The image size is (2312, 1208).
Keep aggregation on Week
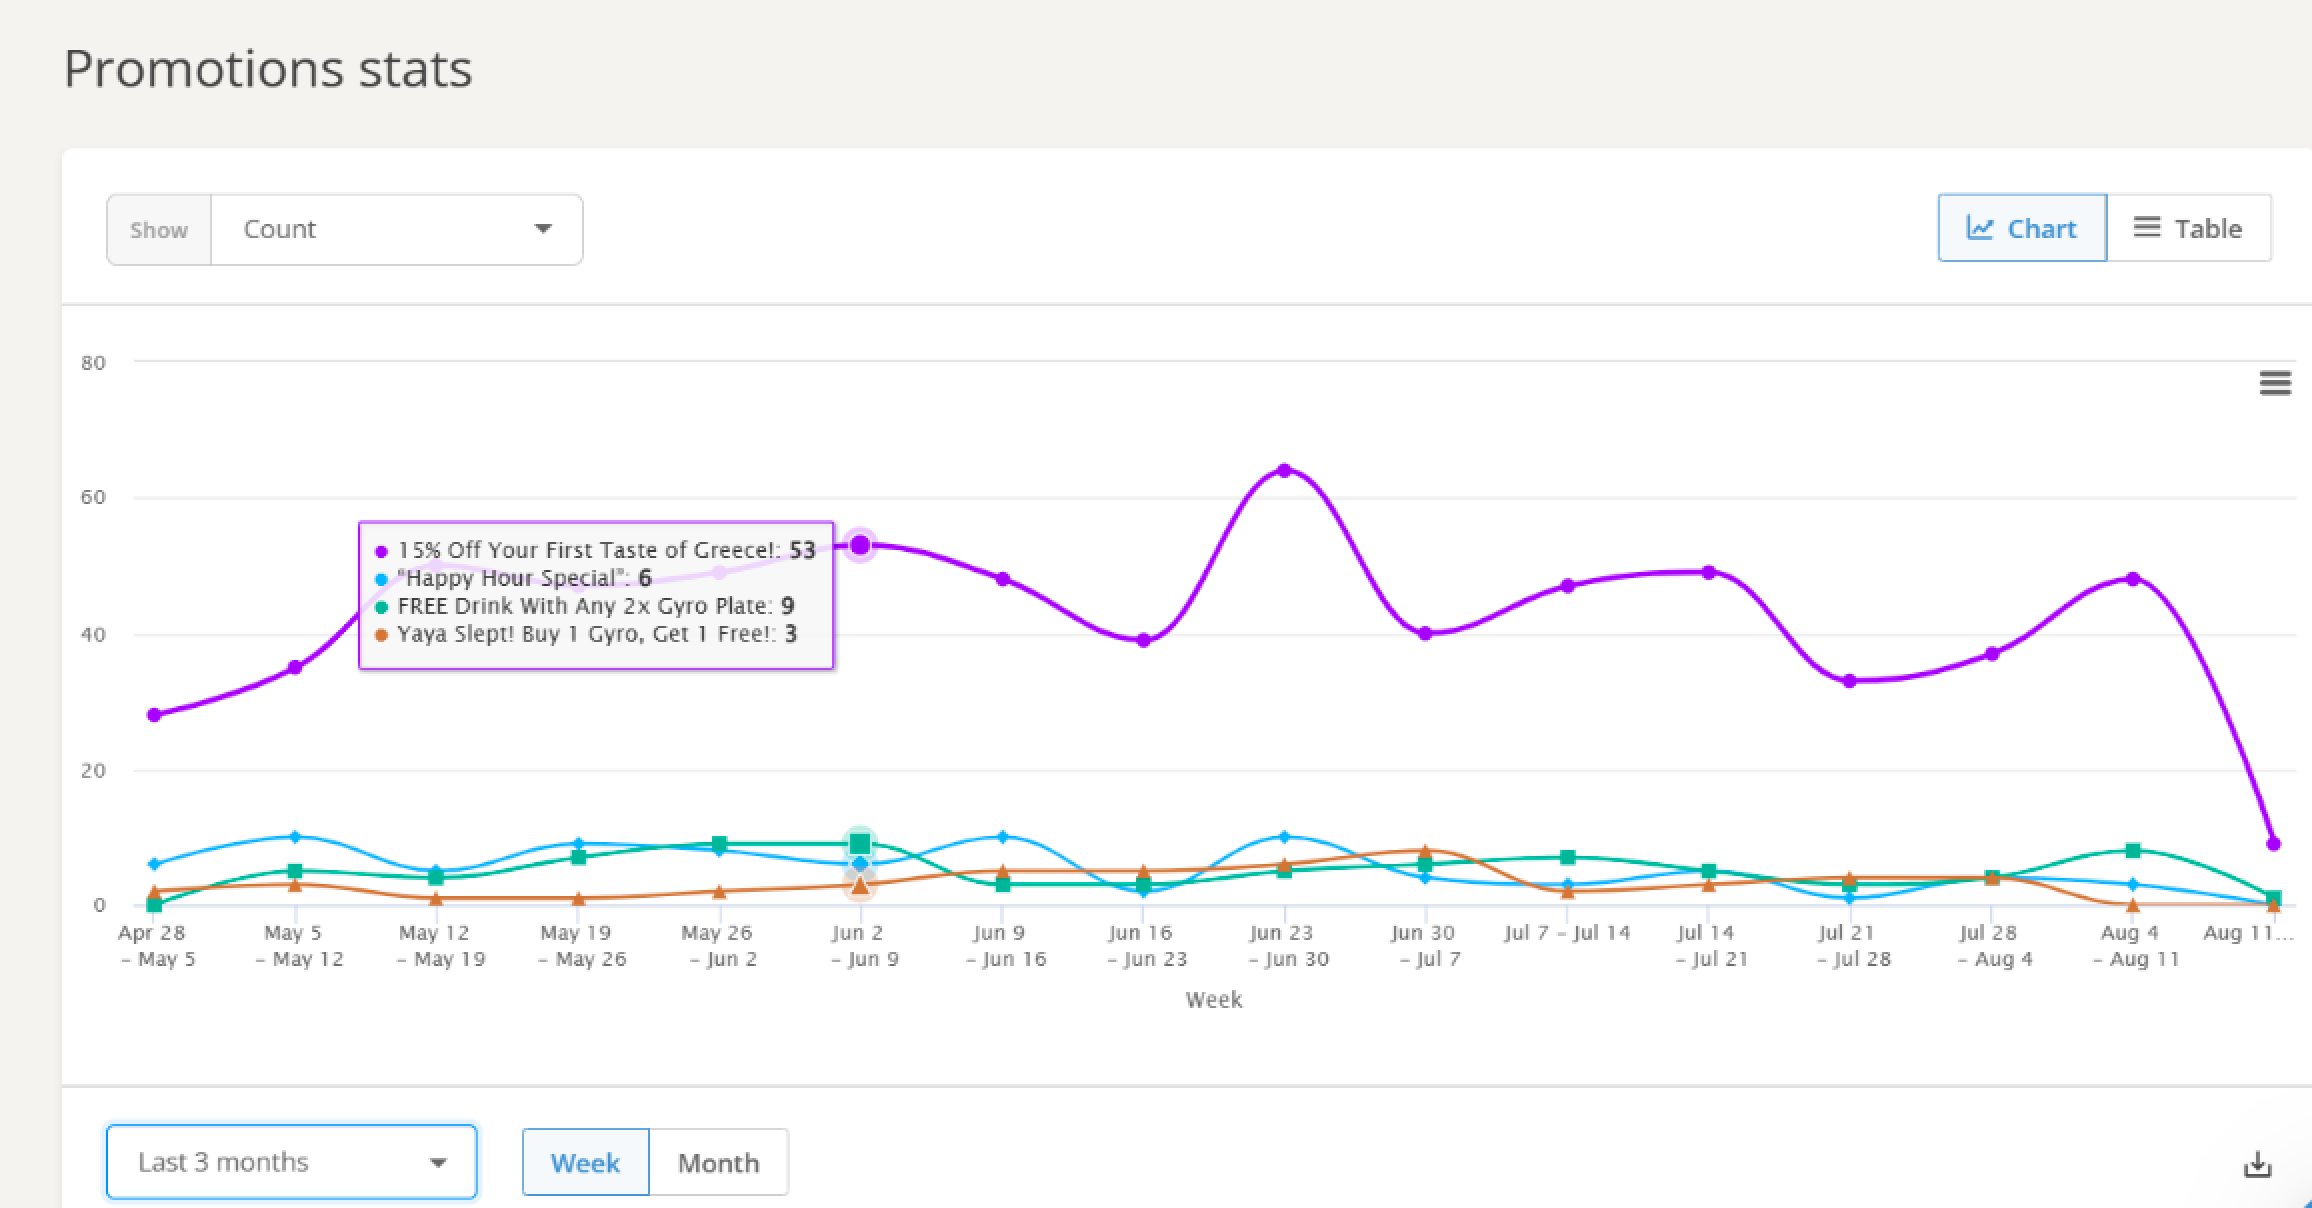point(585,1162)
